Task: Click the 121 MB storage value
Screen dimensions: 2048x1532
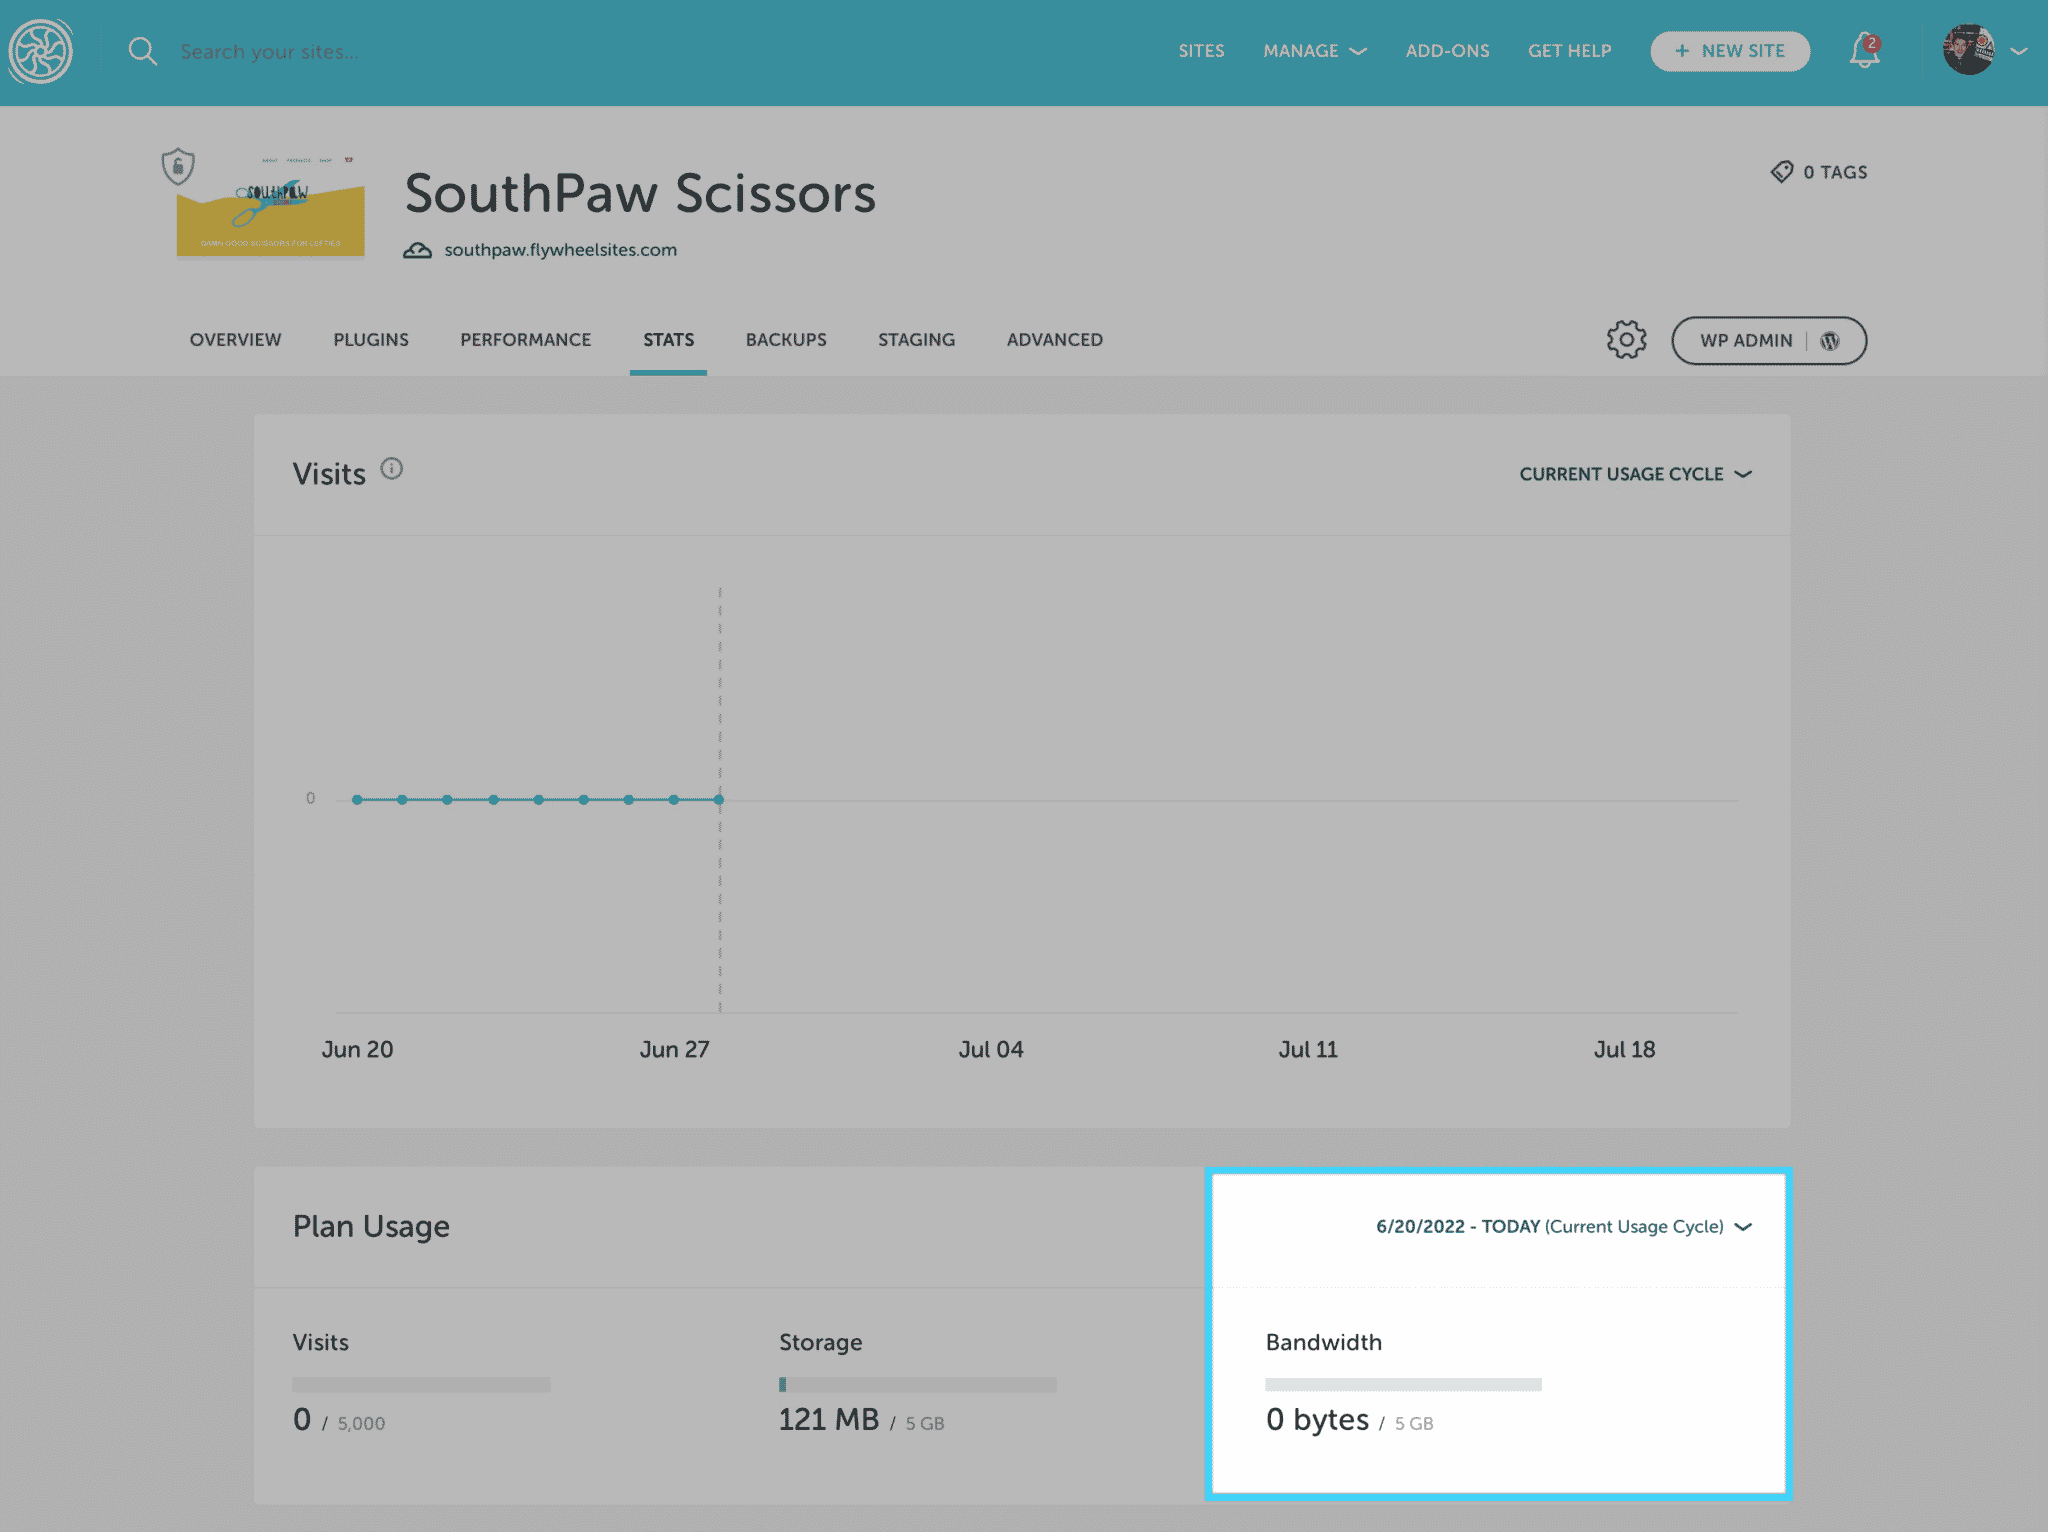Action: (x=829, y=1420)
